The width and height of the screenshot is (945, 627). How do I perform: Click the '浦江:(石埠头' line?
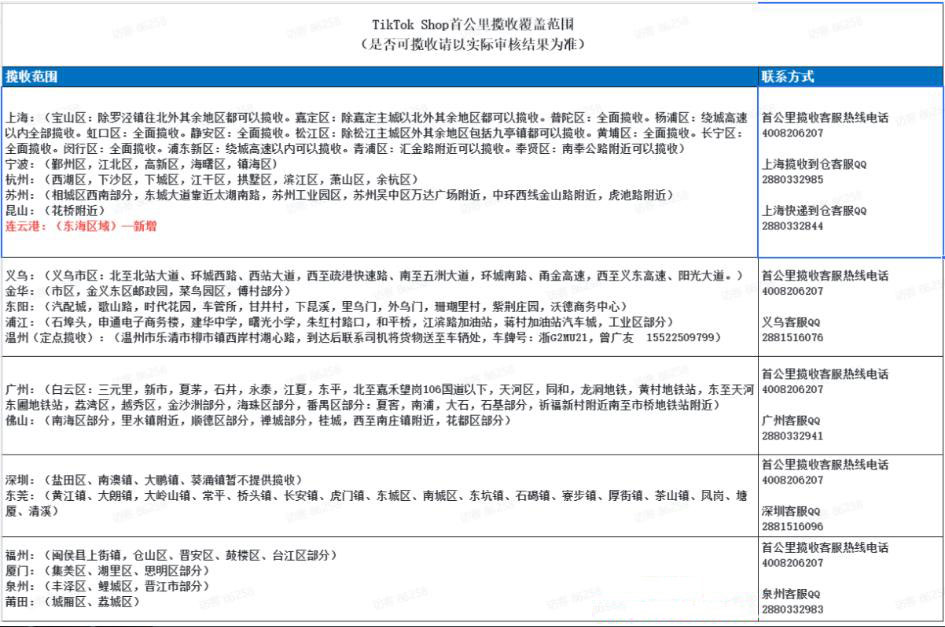[x=339, y=323]
